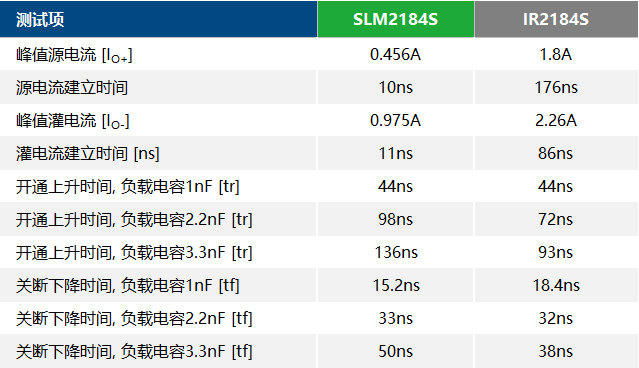This screenshot has height=368, width=639.
Task: Click the green SLM2184S column header
Action: point(396,19)
